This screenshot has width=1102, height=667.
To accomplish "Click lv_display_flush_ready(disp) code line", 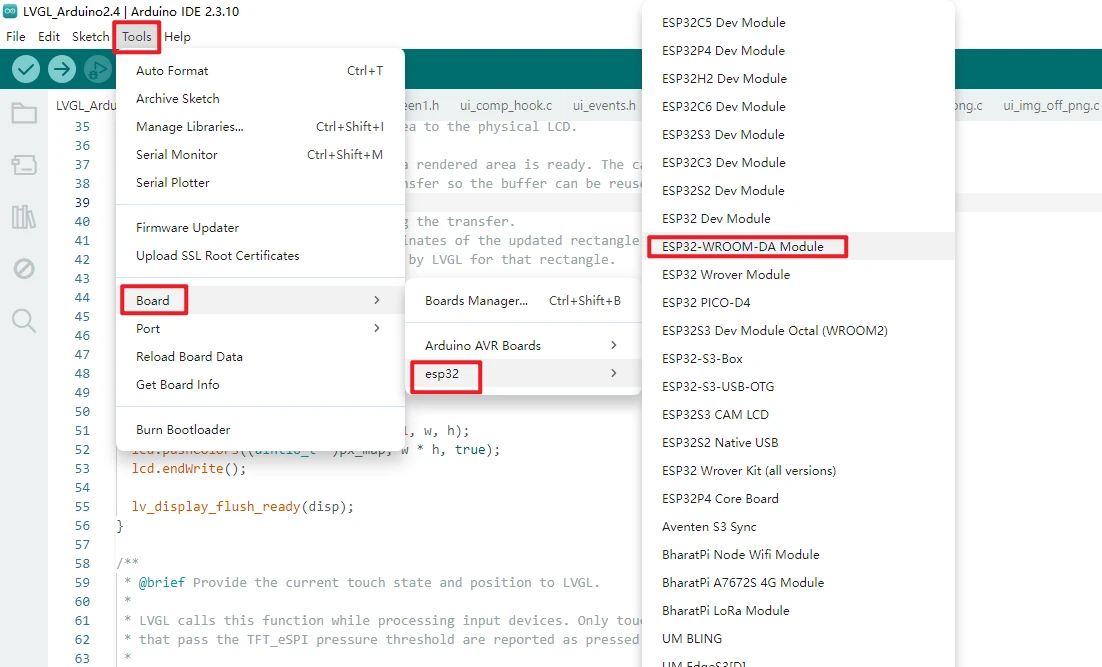I will [242, 507].
